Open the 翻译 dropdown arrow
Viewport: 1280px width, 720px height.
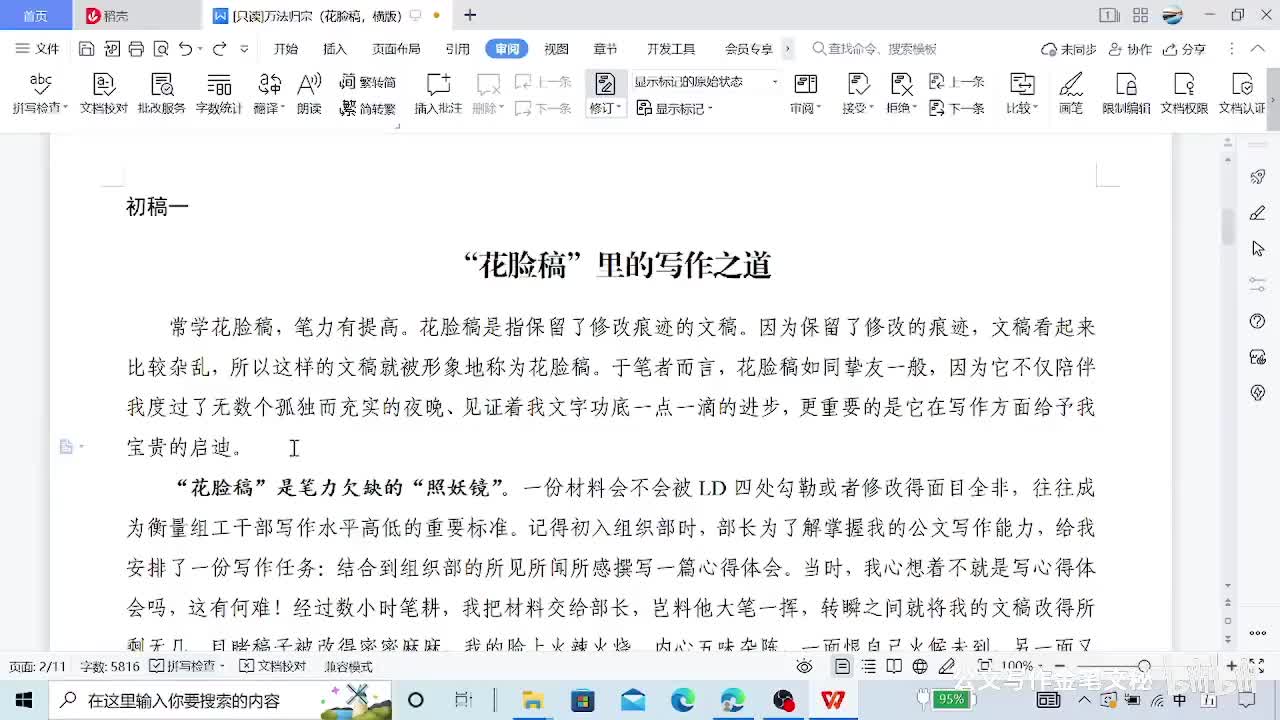[x=283, y=109]
